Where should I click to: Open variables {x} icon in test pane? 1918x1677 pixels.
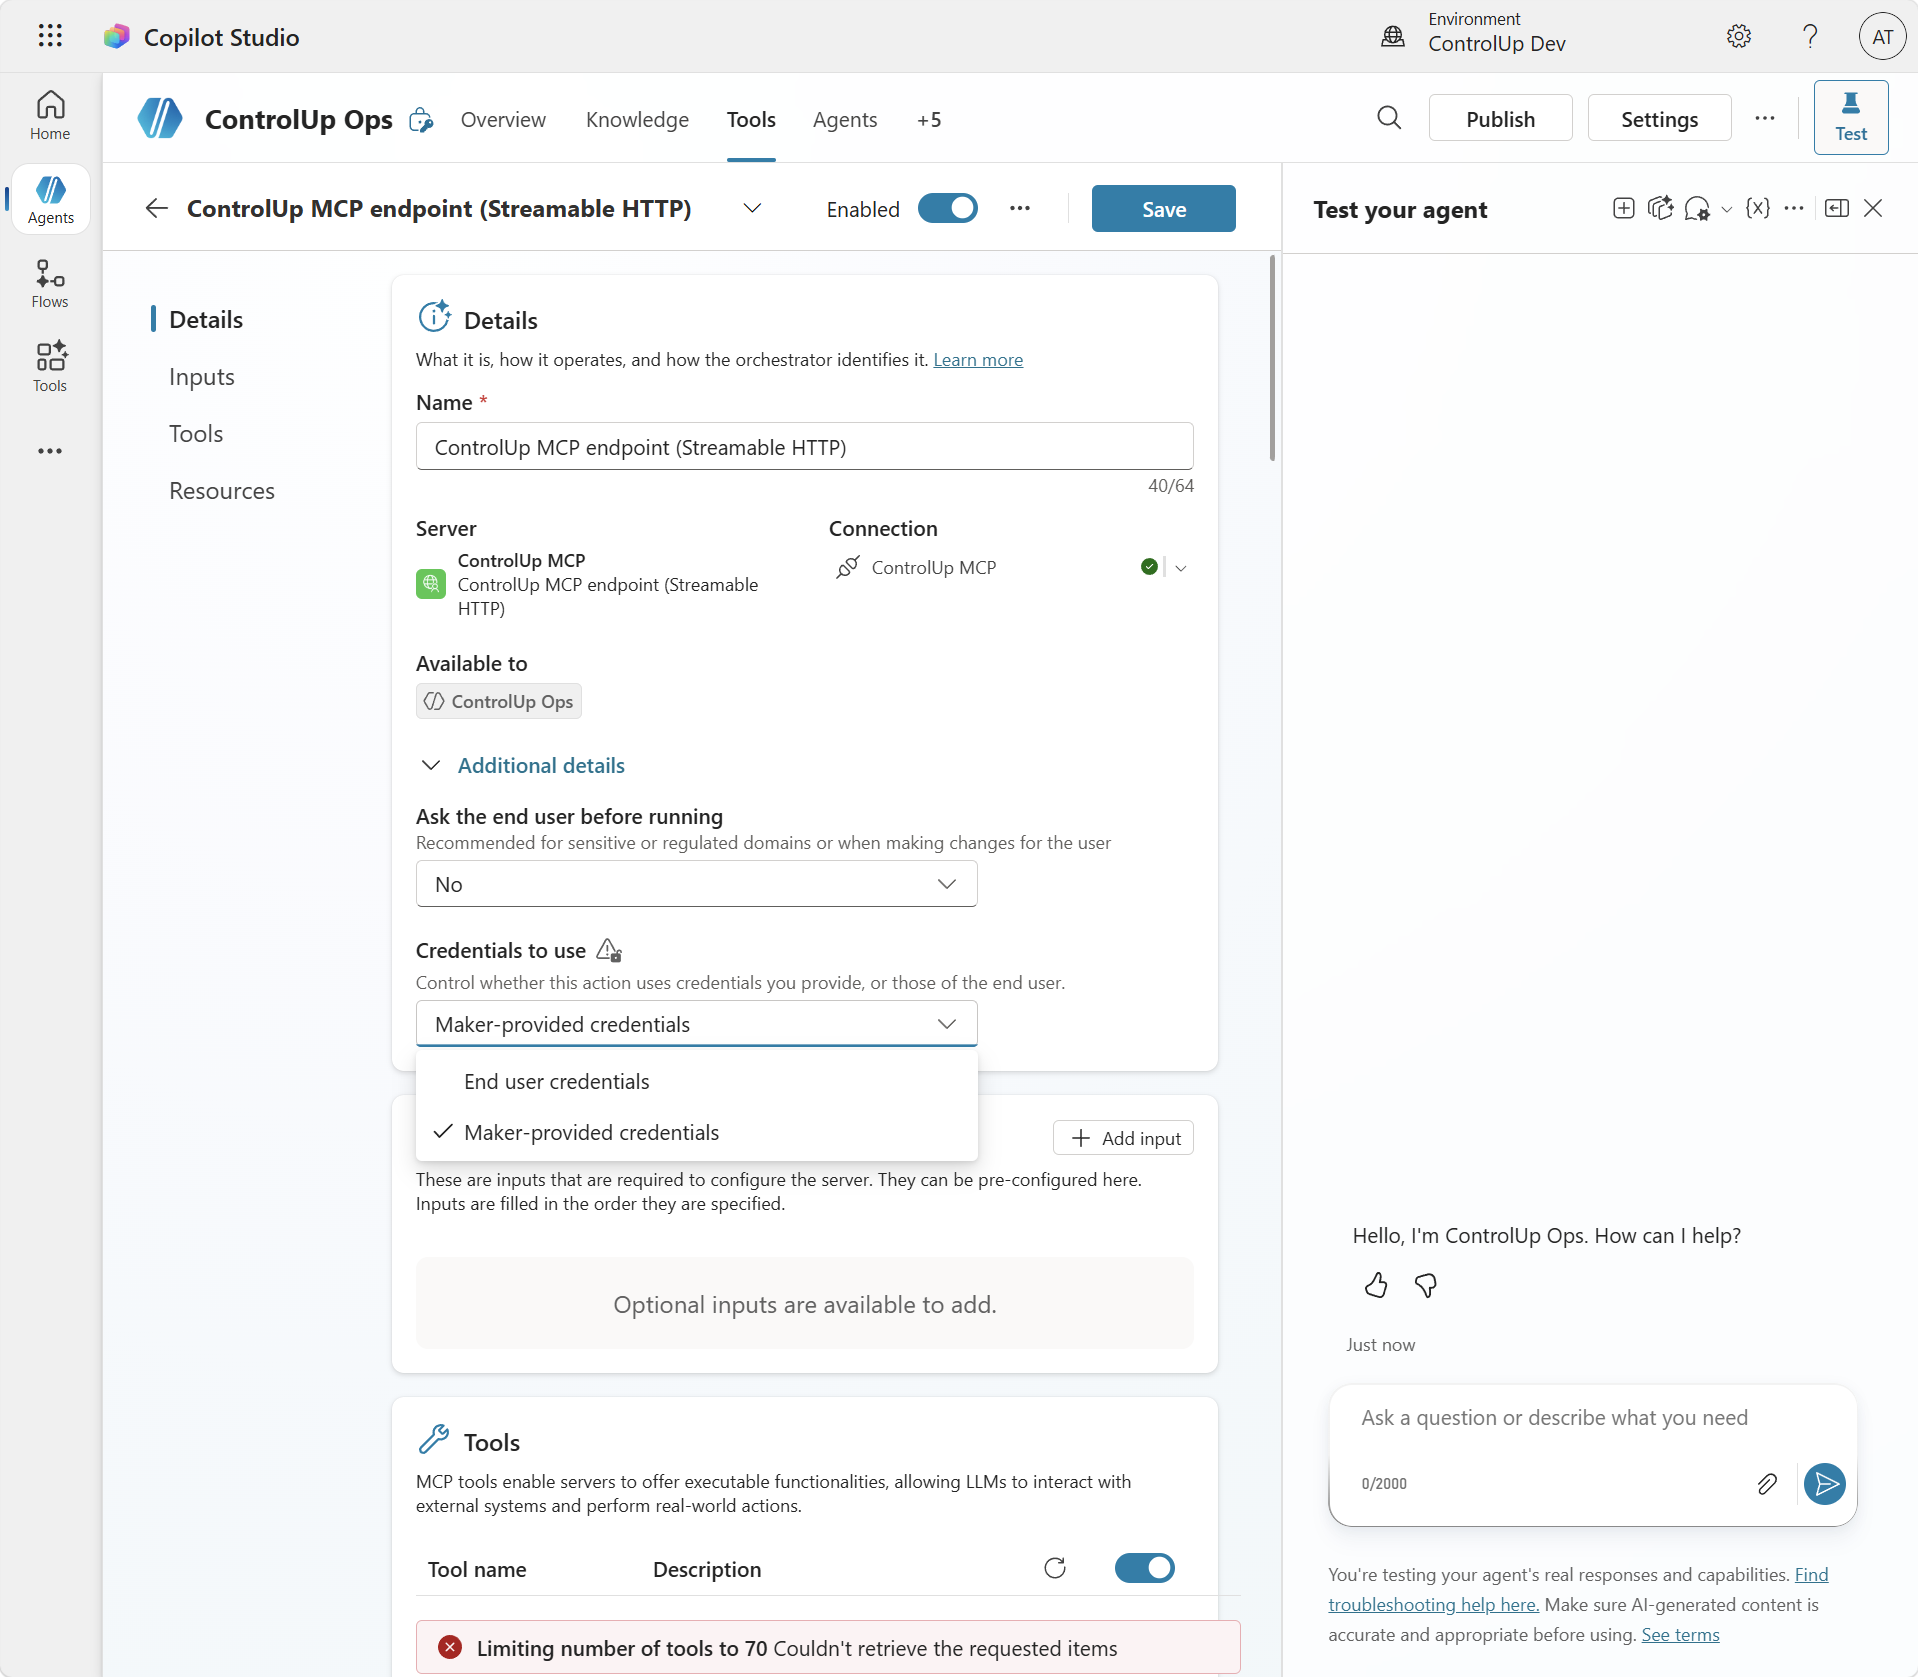[x=1758, y=208]
